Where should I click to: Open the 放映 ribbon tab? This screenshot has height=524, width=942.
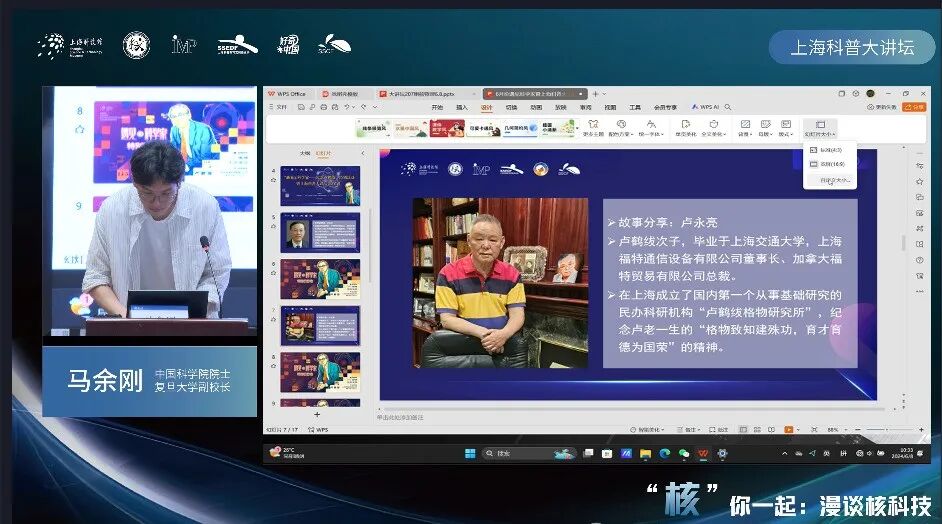pos(561,108)
